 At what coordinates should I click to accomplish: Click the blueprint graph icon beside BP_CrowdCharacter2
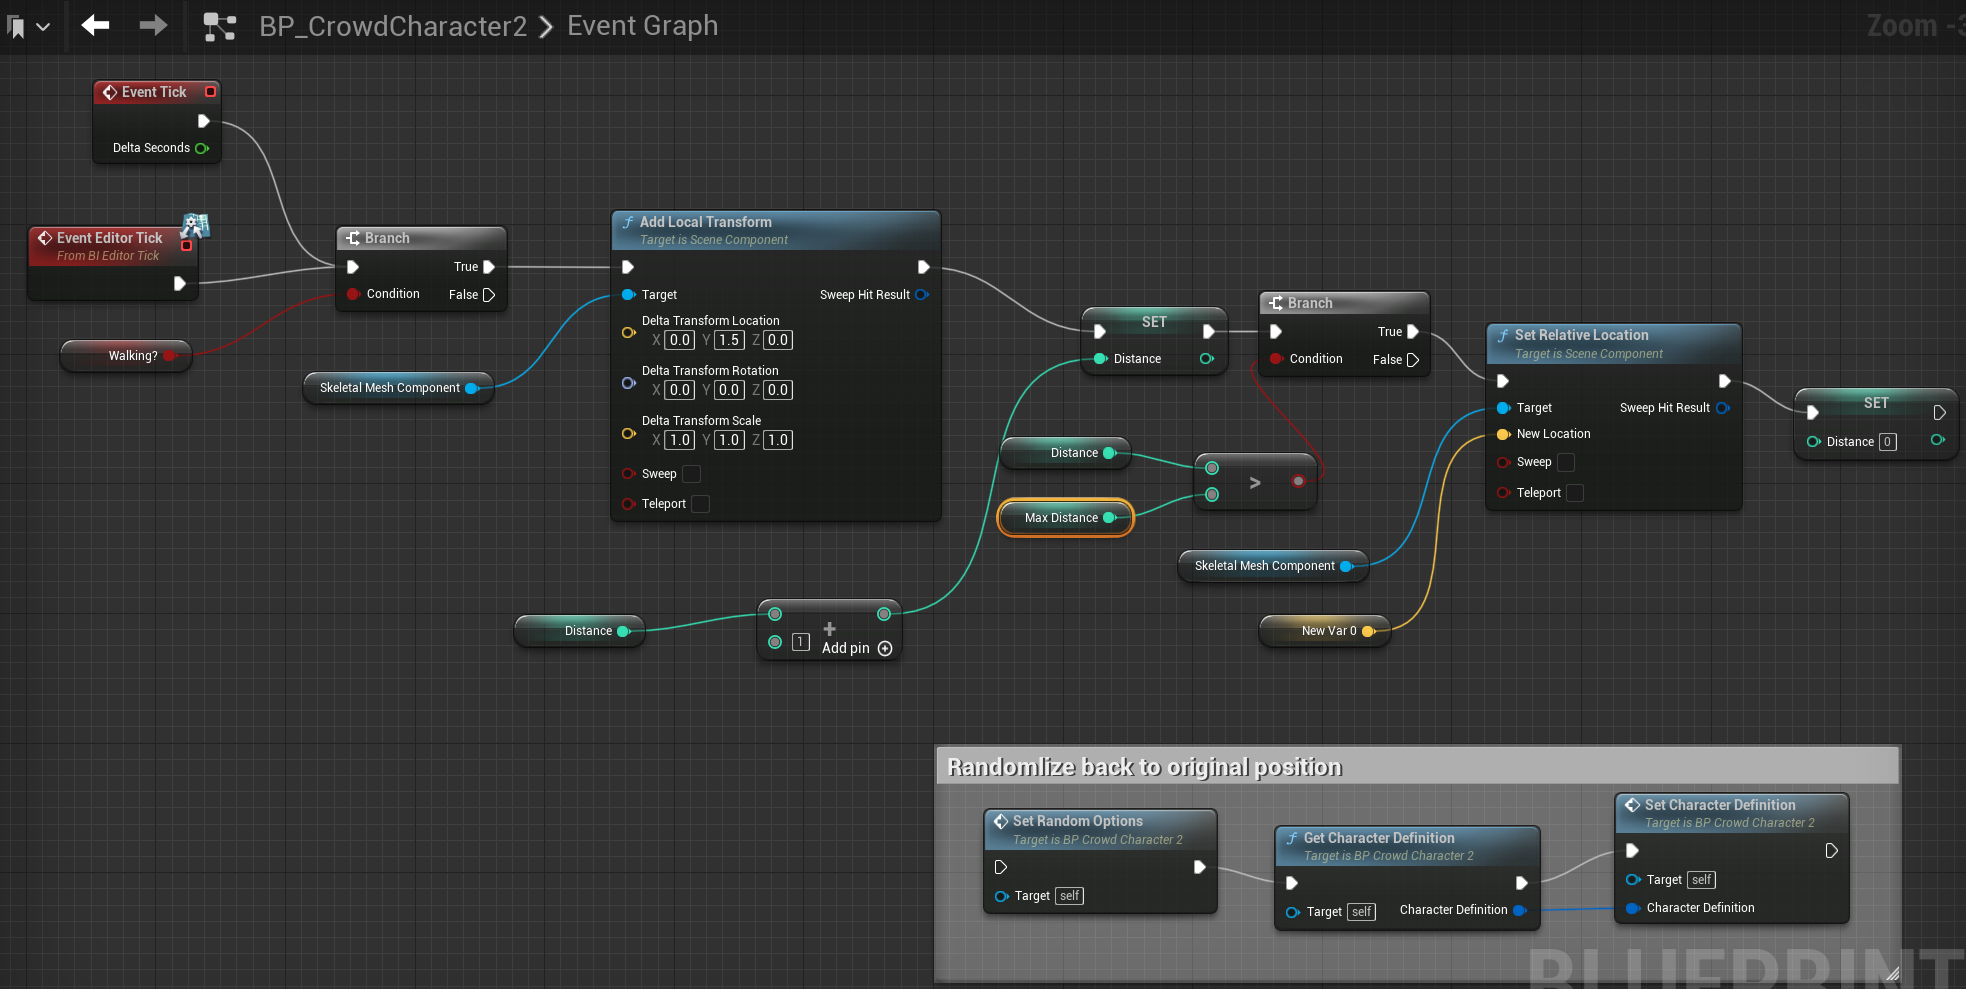[x=219, y=26]
